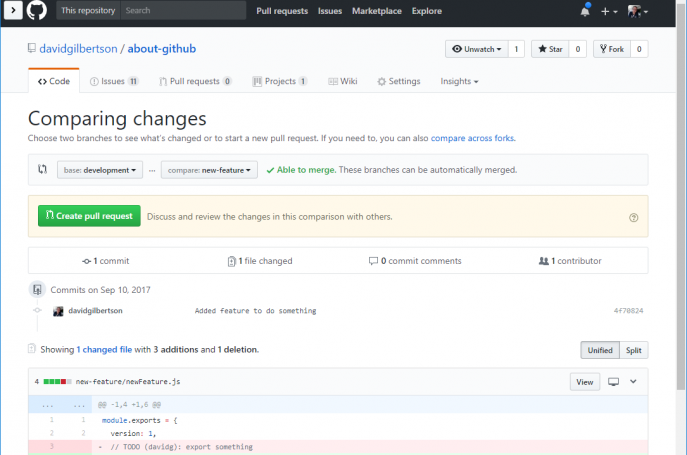Click the repository book icon
The height and width of the screenshot is (455, 687).
[32, 48]
